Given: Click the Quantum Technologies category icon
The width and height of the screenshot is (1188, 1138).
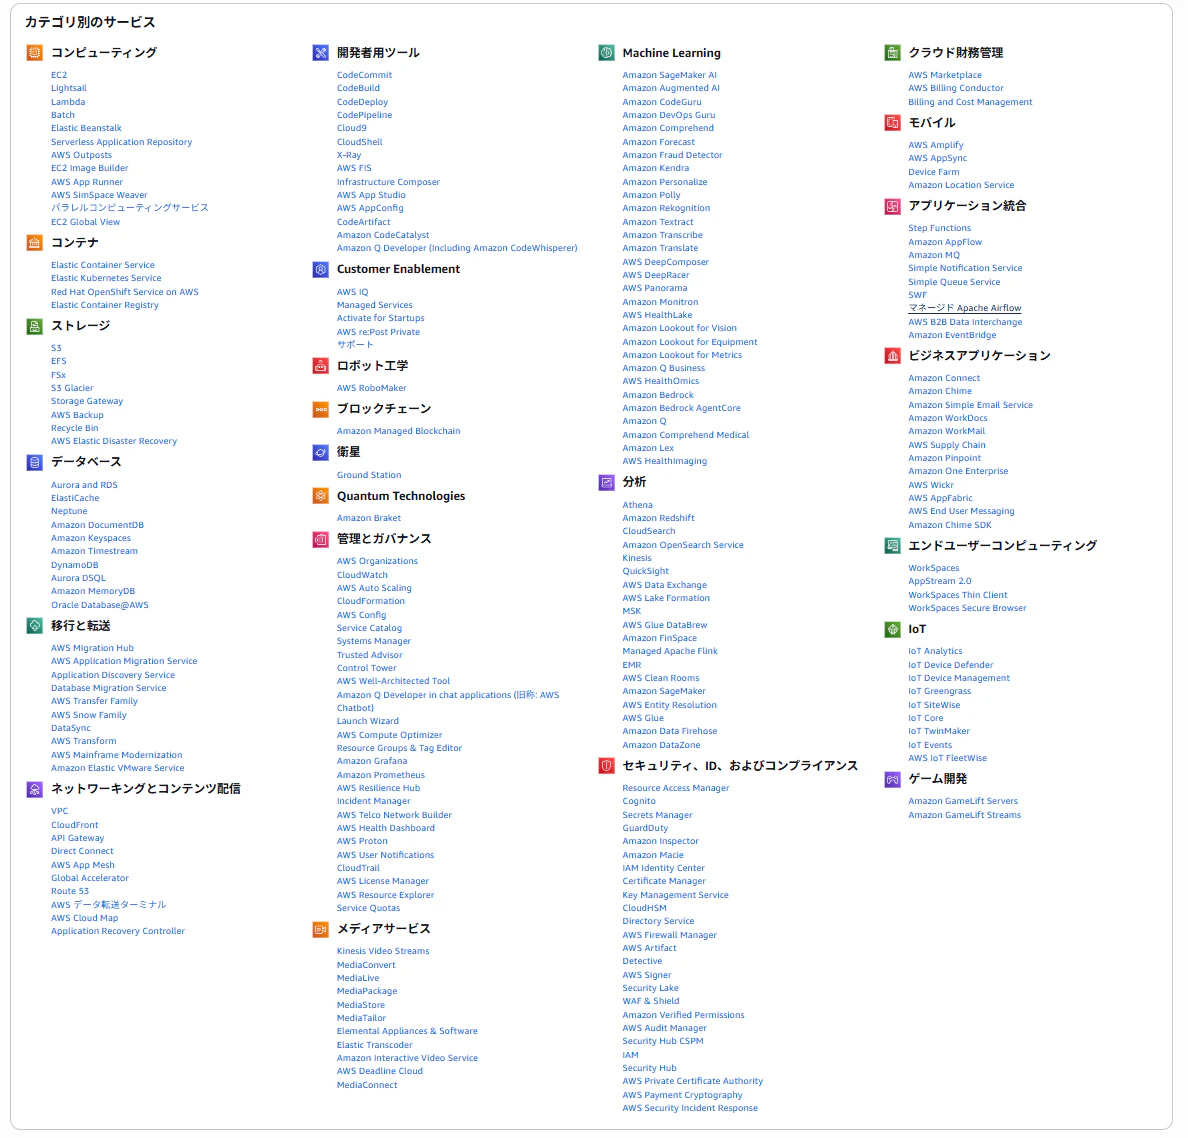Looking at the screenshot, I should tap(320, 496).
